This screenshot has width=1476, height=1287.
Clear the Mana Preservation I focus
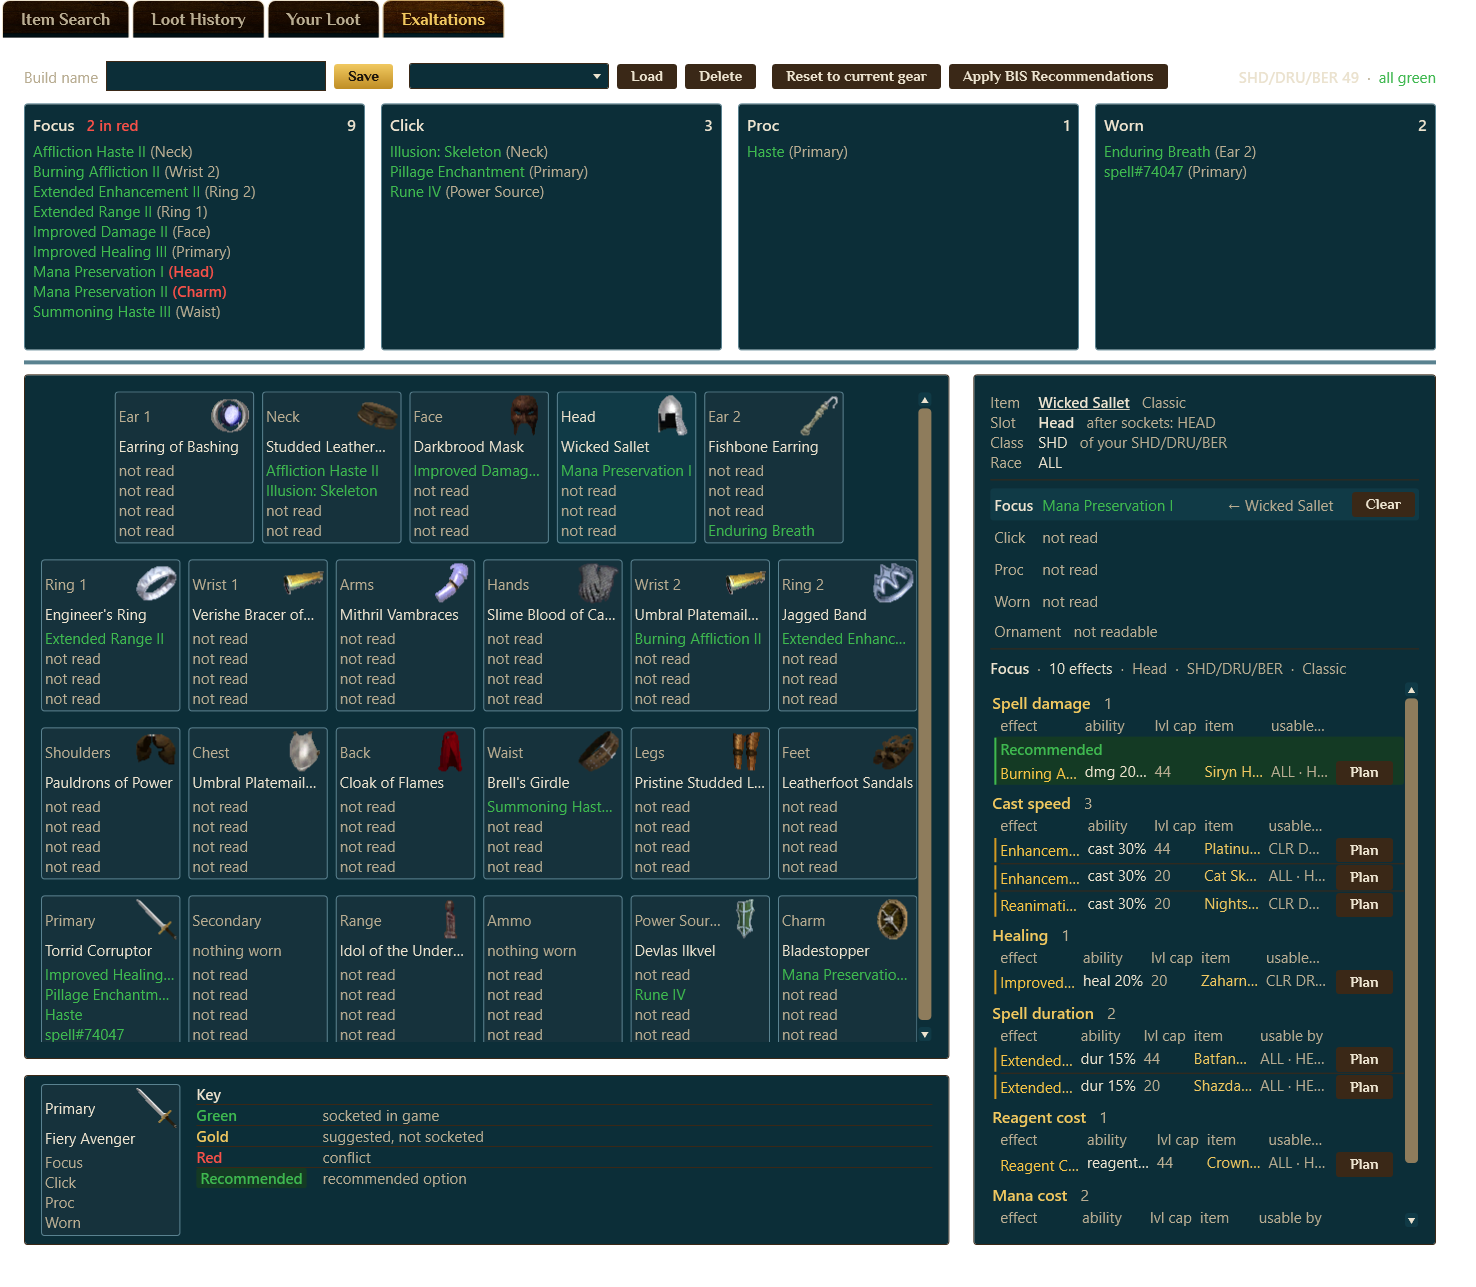click(x=1383, y=504)
